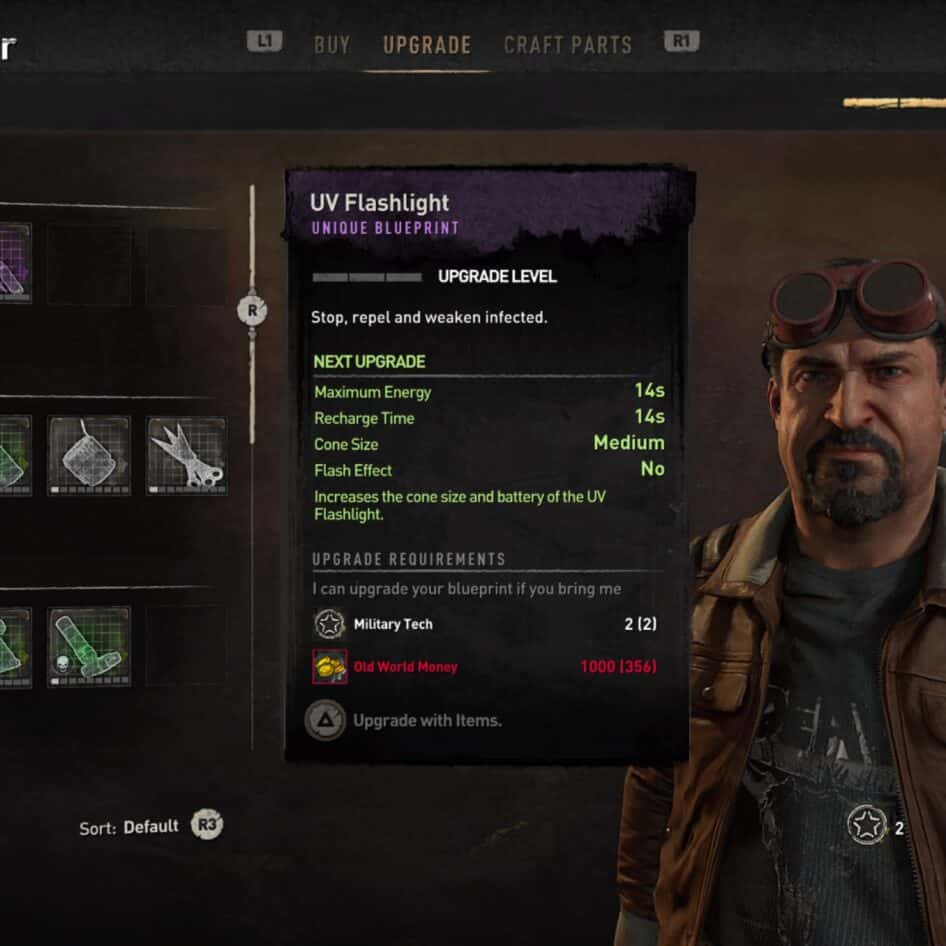Click the upgrade level progress bar
The width and height of the screenshot is (946, 946).
[367, 277]
